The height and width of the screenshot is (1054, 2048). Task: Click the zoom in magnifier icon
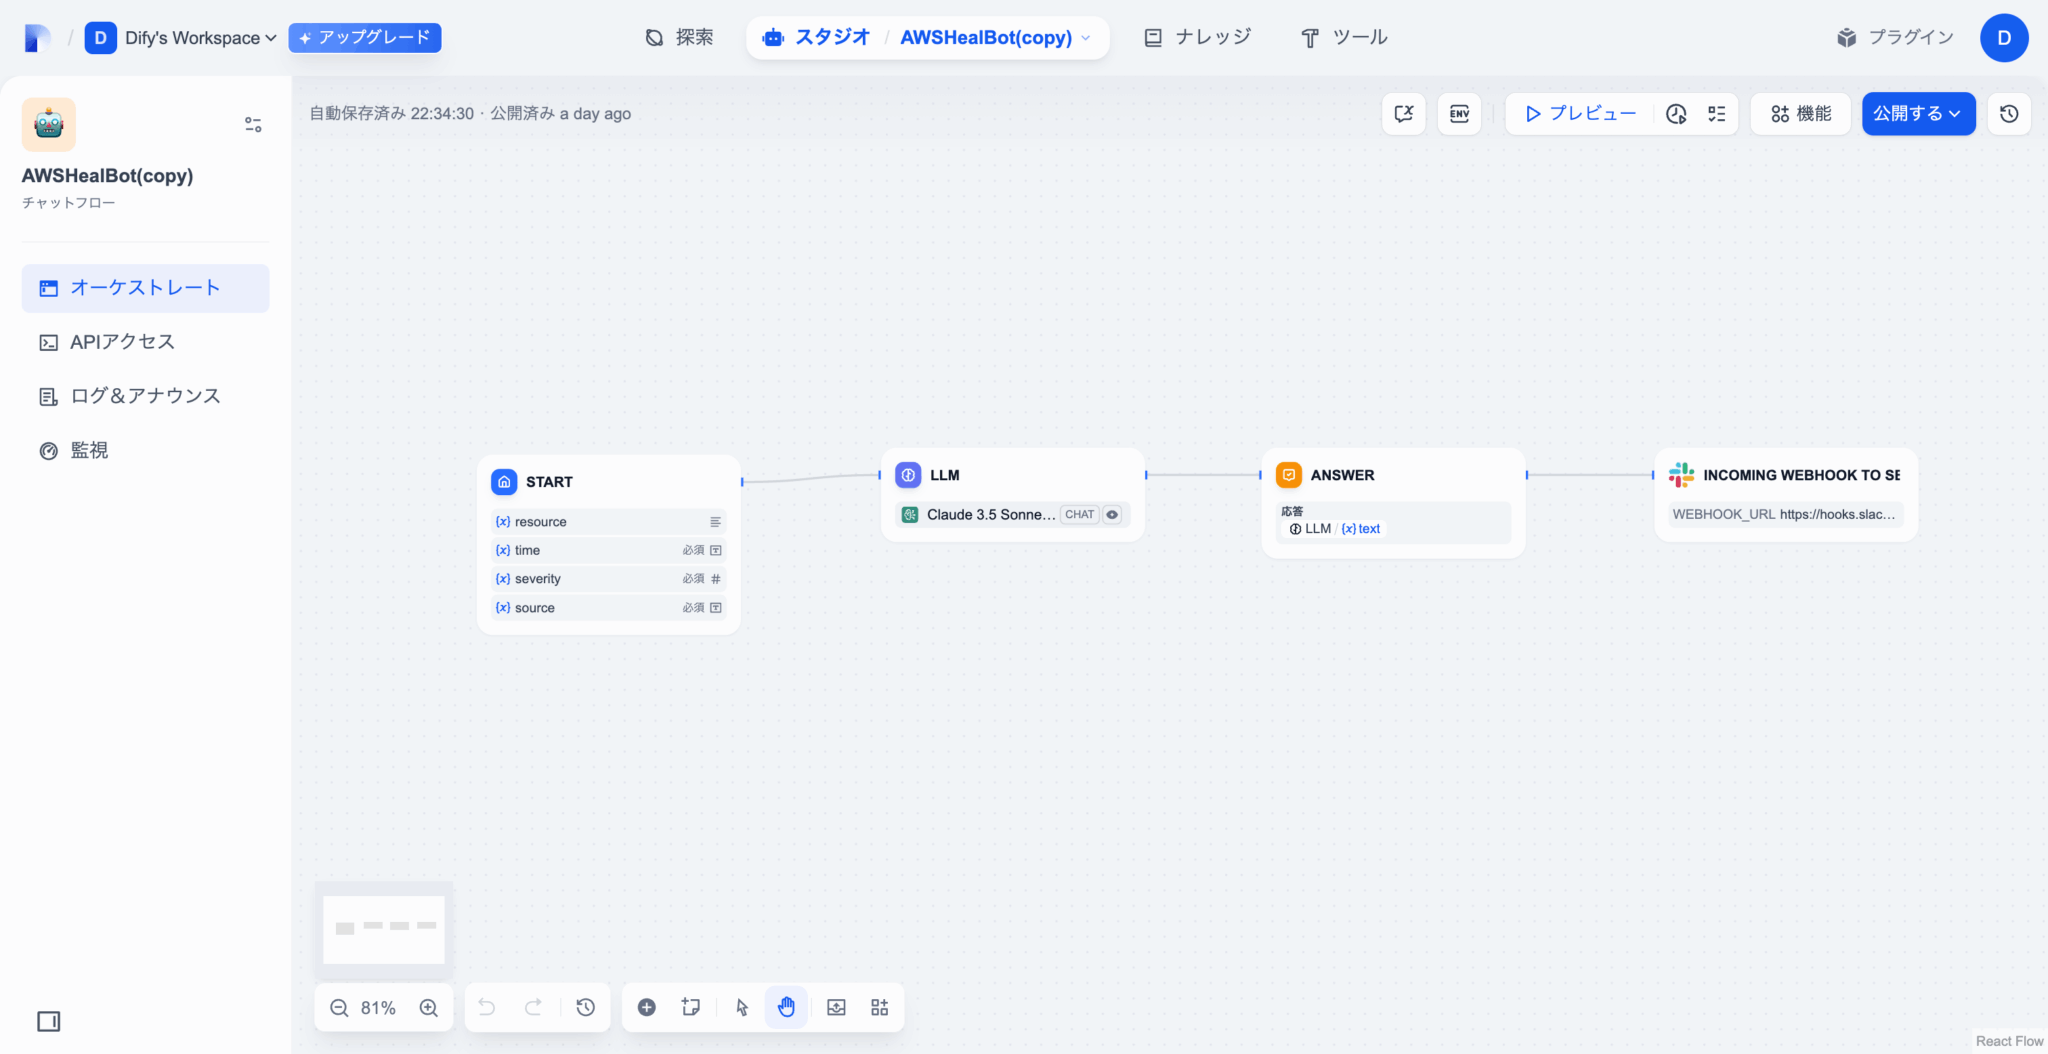click(429, 1007)
